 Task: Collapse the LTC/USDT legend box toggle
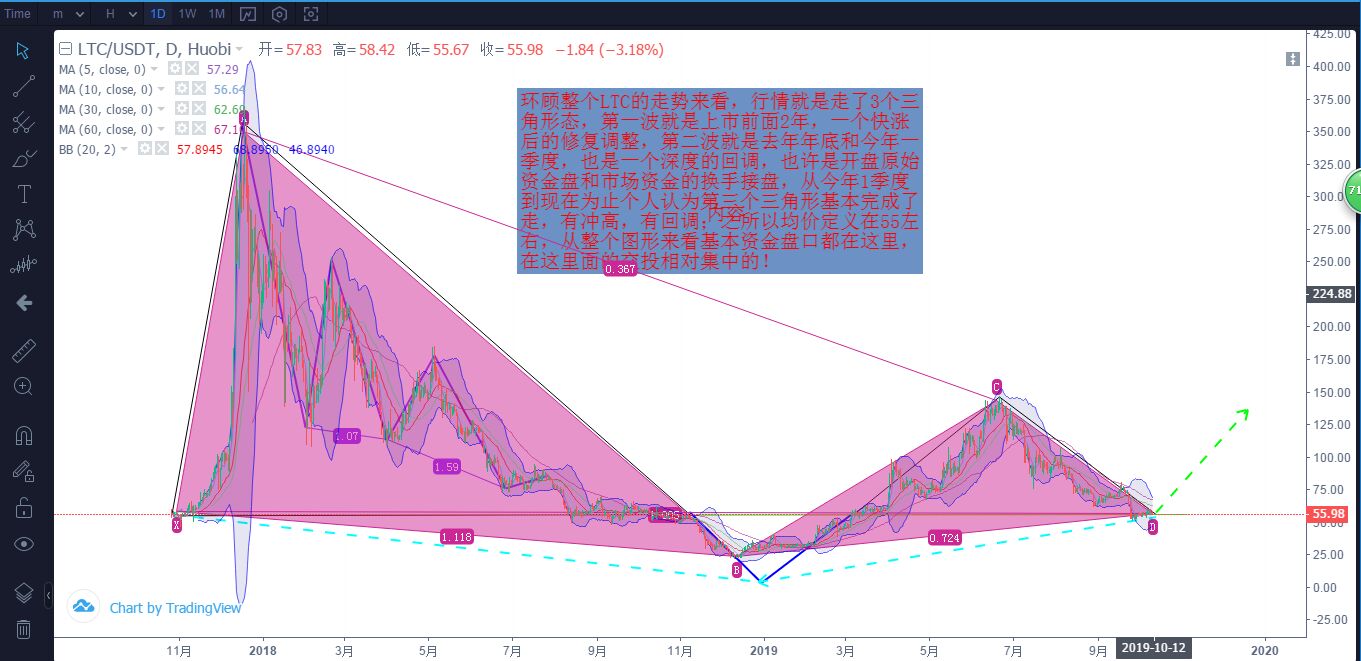(x=66, y=49)
